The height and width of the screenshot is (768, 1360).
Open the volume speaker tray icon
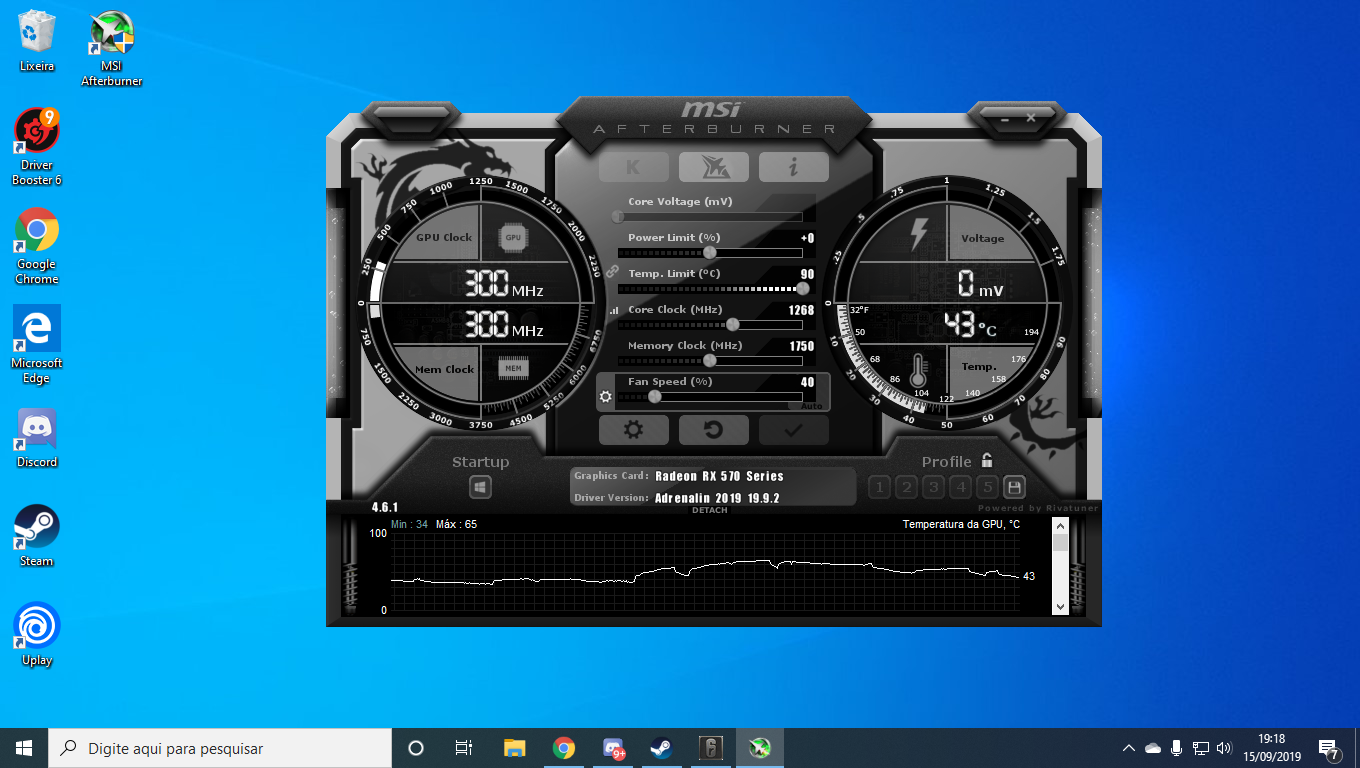(1225, 748)
